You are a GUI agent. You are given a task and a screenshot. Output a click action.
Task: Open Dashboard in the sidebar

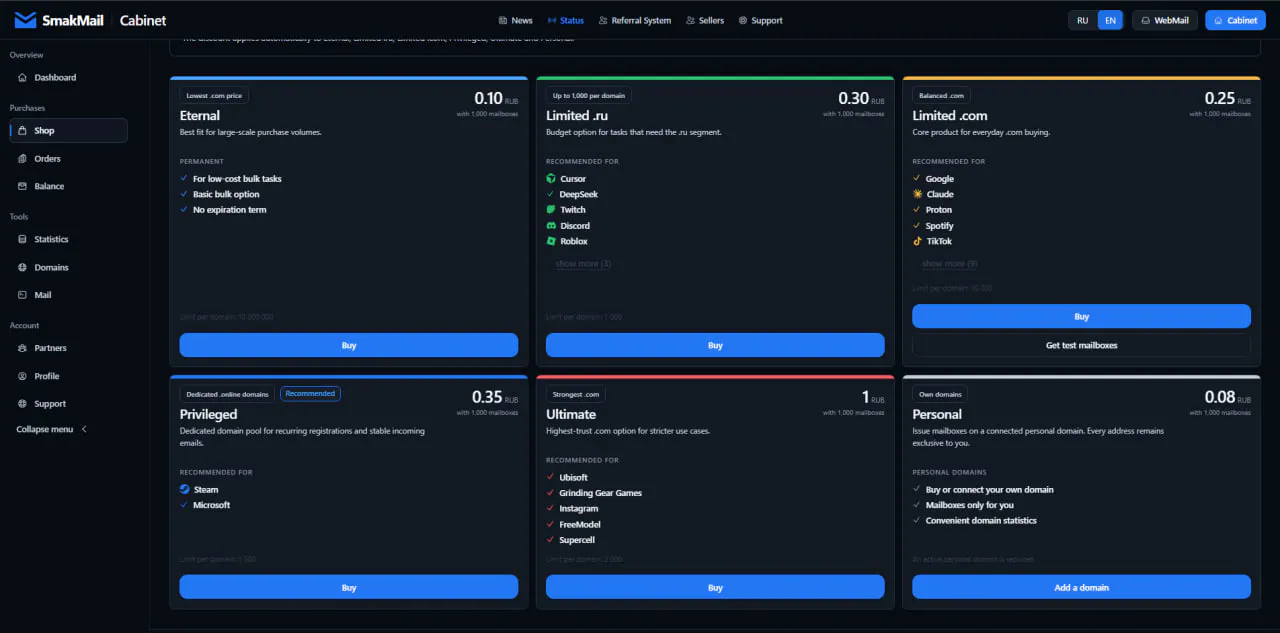[x=68, y=77]
